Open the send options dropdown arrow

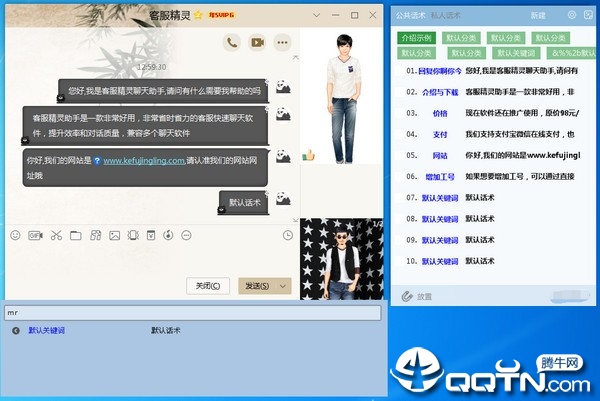(283, 286)
